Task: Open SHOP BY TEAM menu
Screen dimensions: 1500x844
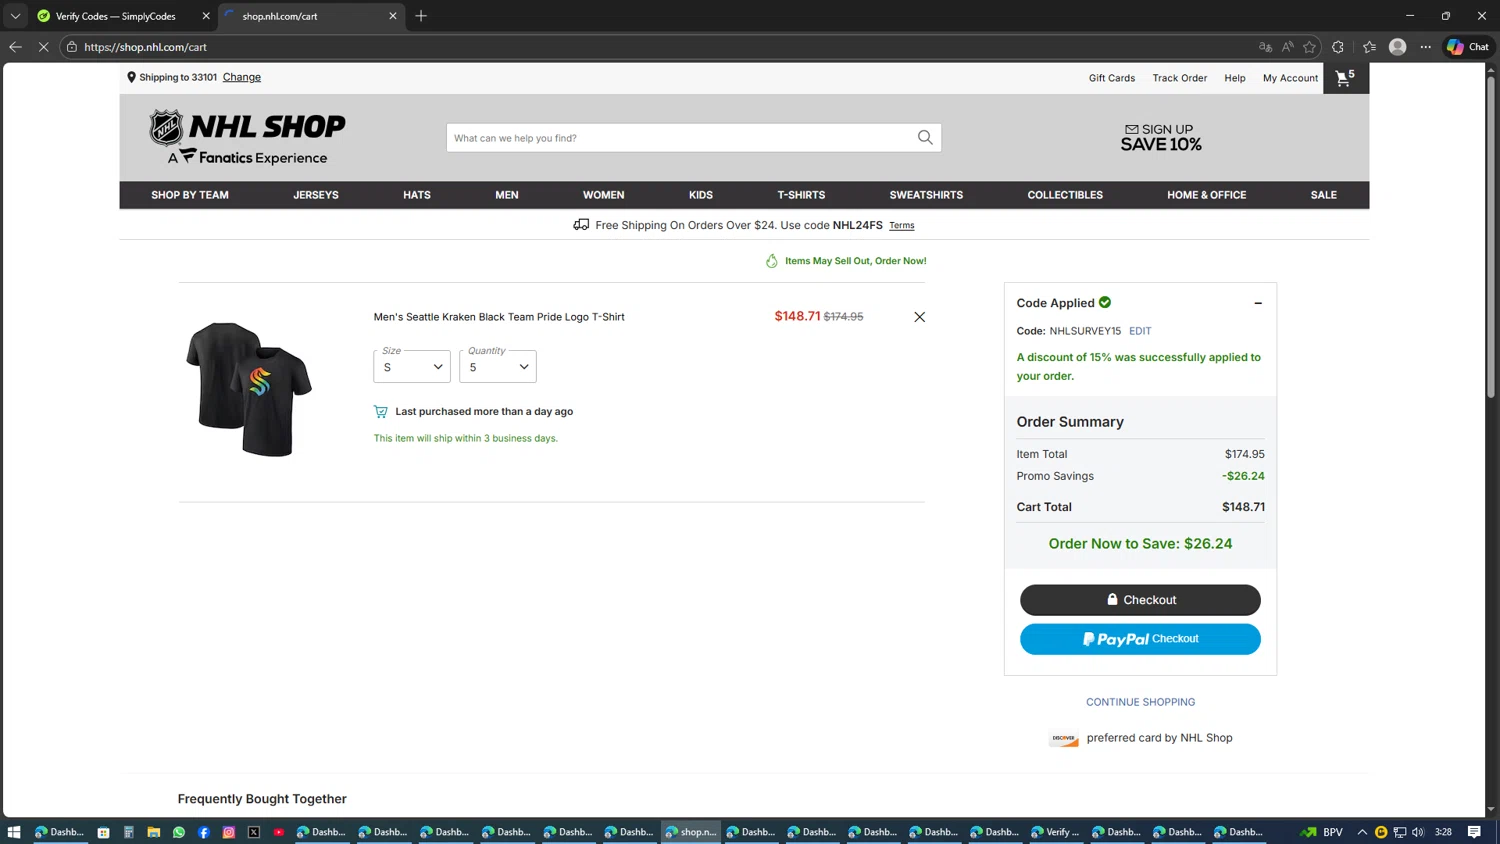Action: click(190, 195)
